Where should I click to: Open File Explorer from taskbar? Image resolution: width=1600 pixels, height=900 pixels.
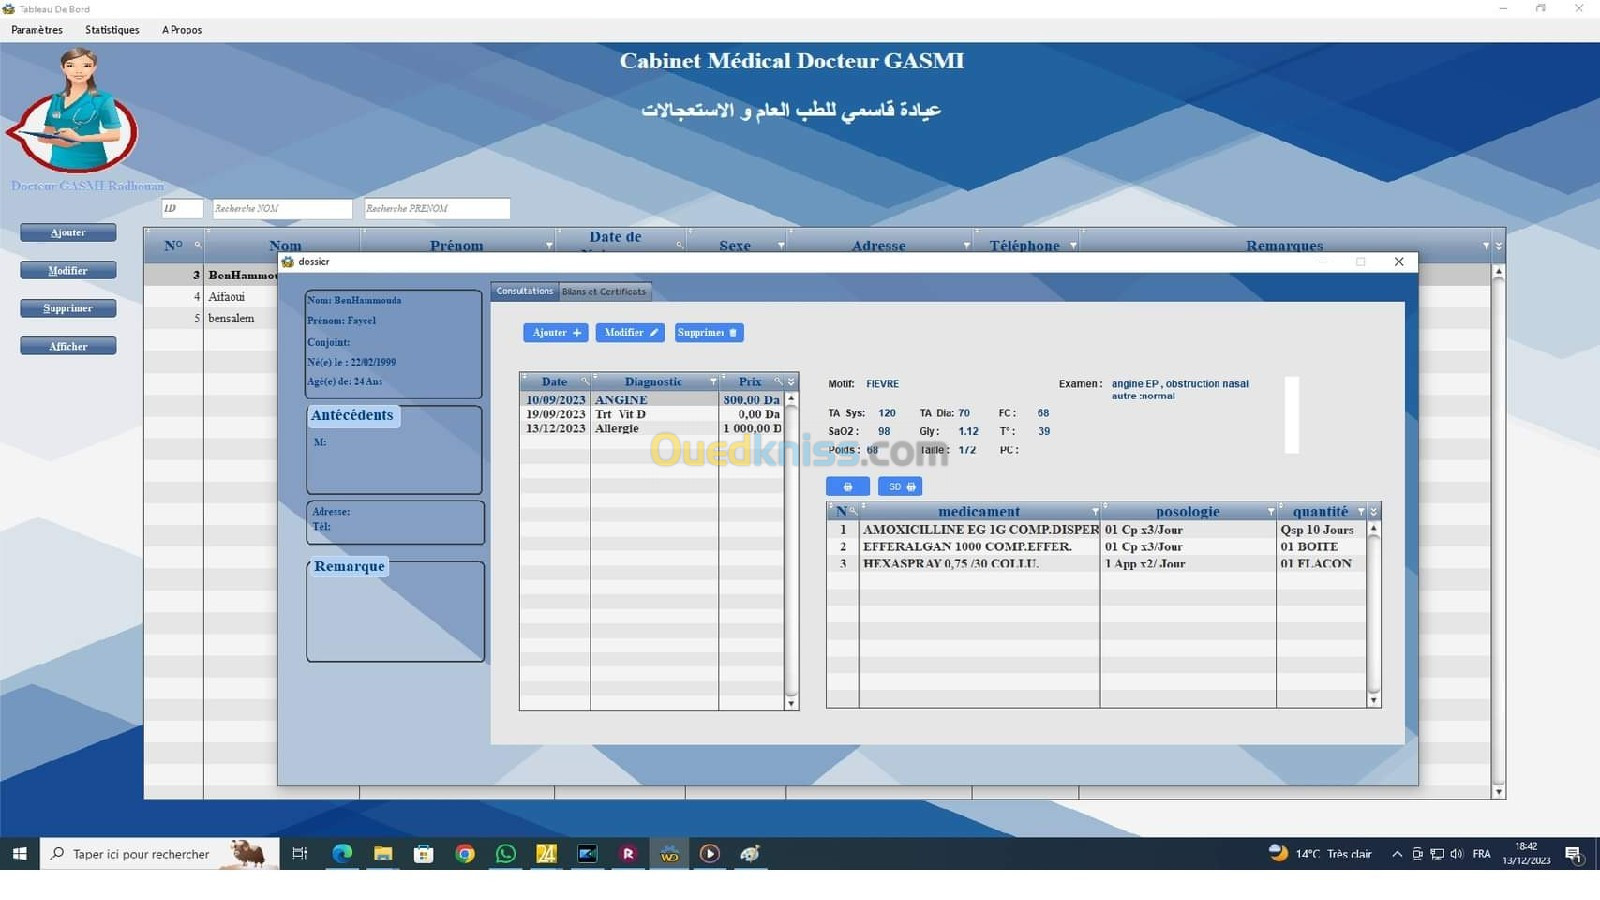pyautogui.click(x=383, y=854)
